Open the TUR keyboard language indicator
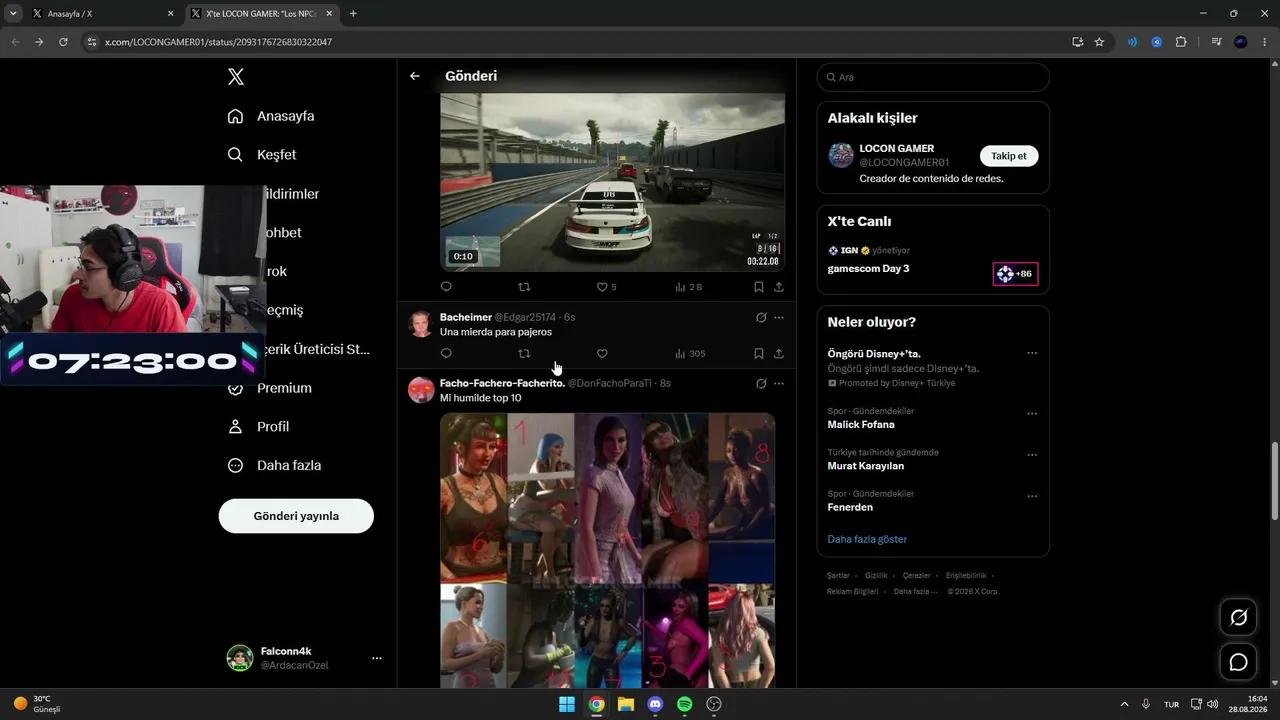Screen dimensions: 1280x720 (x=1171, y=704)
